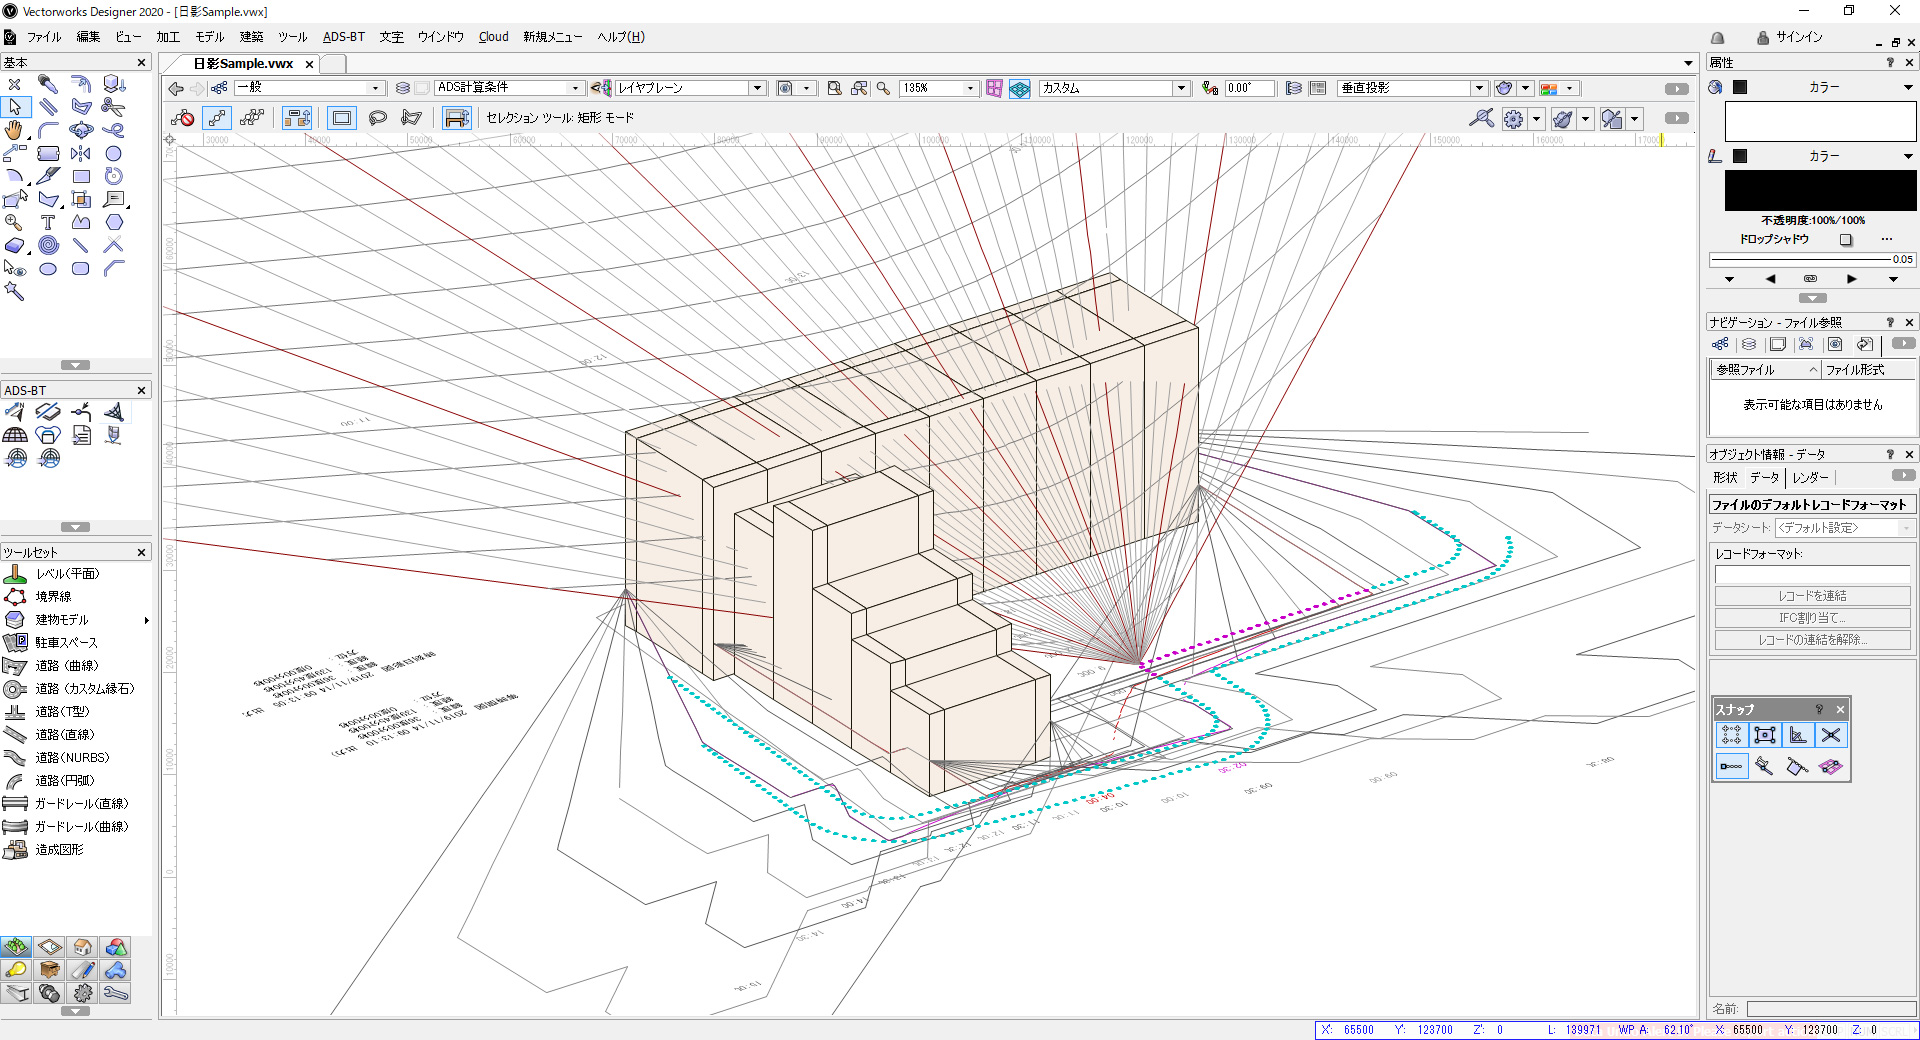Select the Magic Wand tool
The image size is (1920, 1040).
point(14,291)
